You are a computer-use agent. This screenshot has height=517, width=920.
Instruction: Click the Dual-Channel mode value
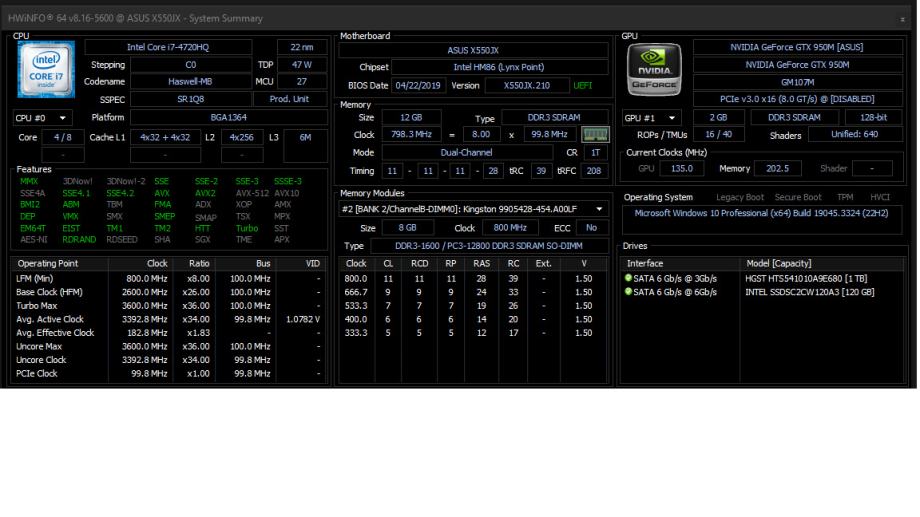coord(467,153)
